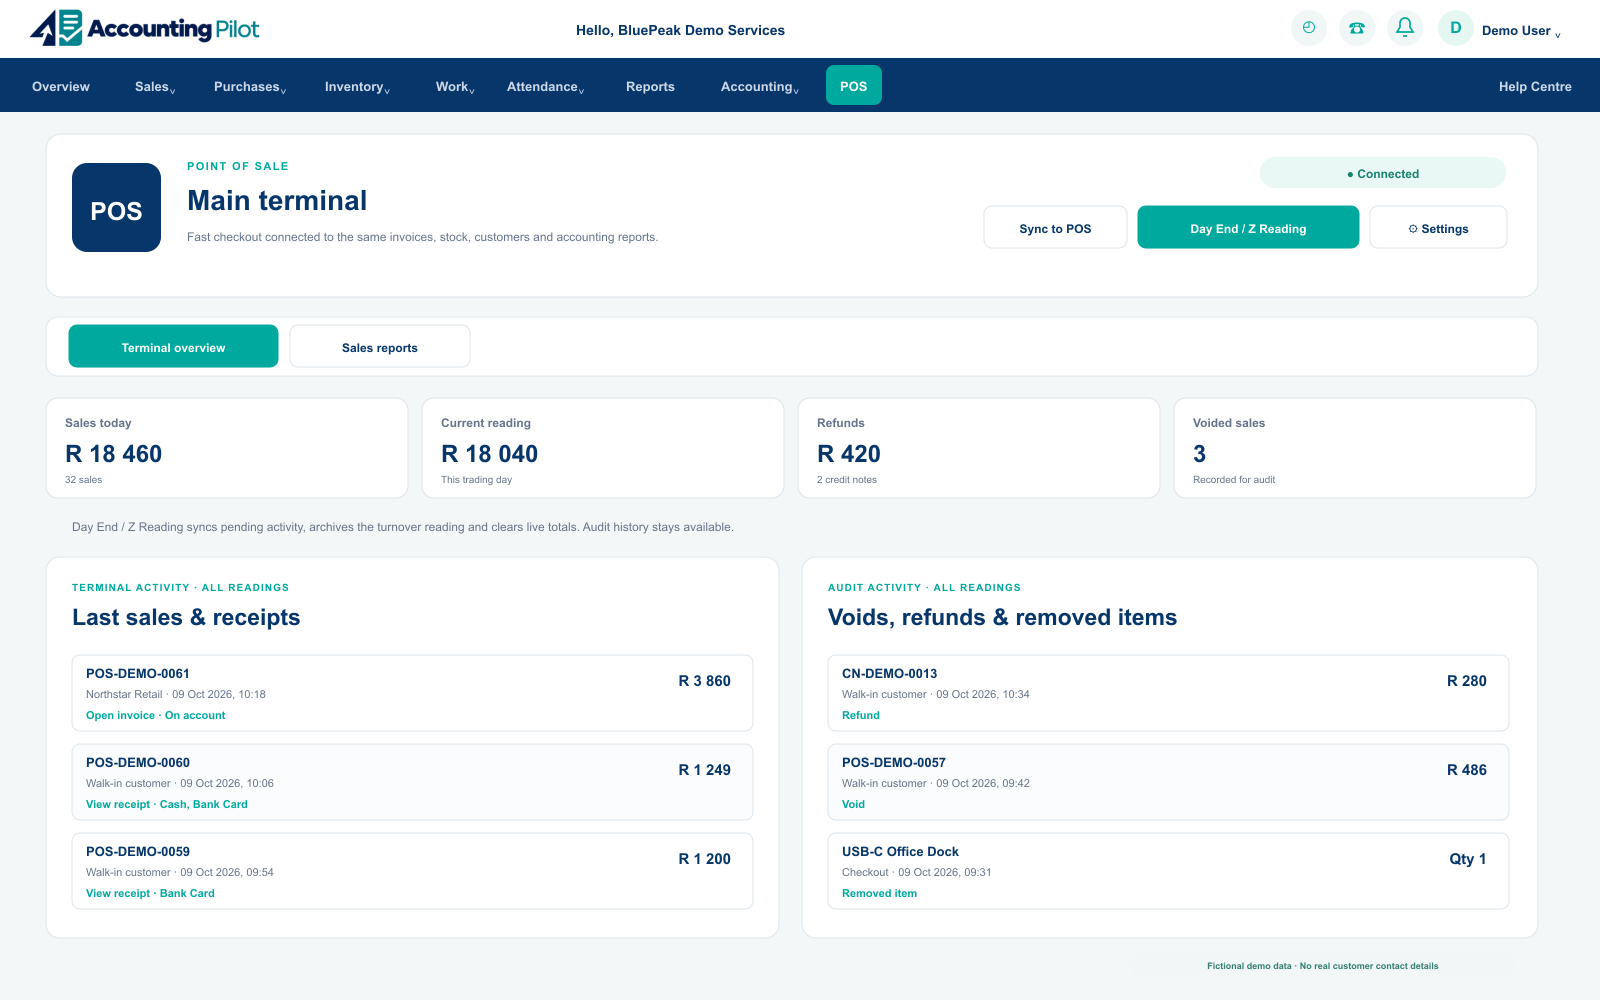Click the R 280 refund amount
1600x1000 pixels.
(x=1466, y=681)
